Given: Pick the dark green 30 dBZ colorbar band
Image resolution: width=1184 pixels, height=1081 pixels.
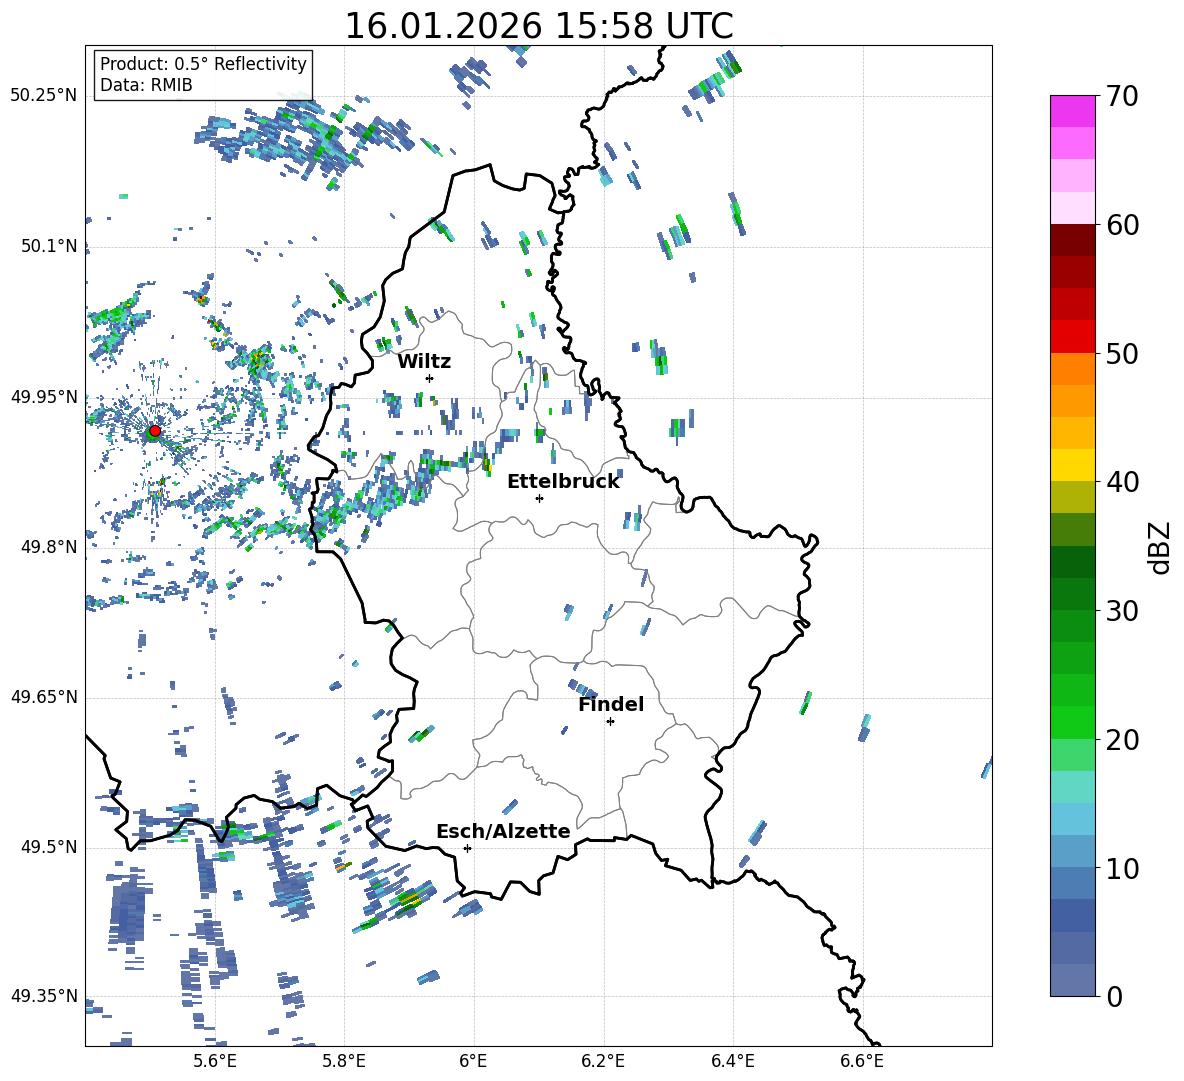Looking at the screenshot, I should pos(1073,594).
